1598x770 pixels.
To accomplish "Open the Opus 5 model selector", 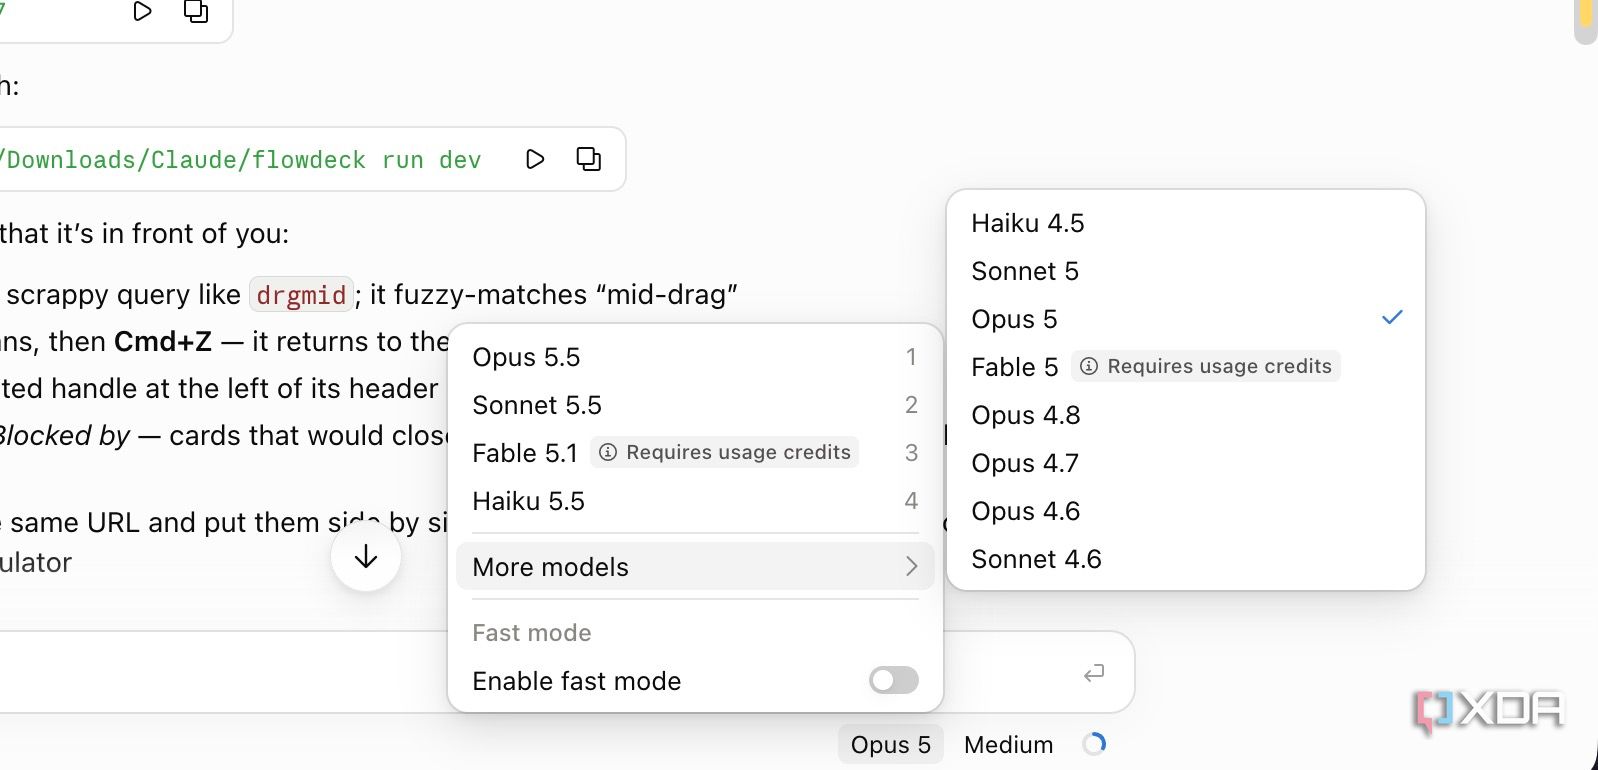I will click(x=890, y=745).
